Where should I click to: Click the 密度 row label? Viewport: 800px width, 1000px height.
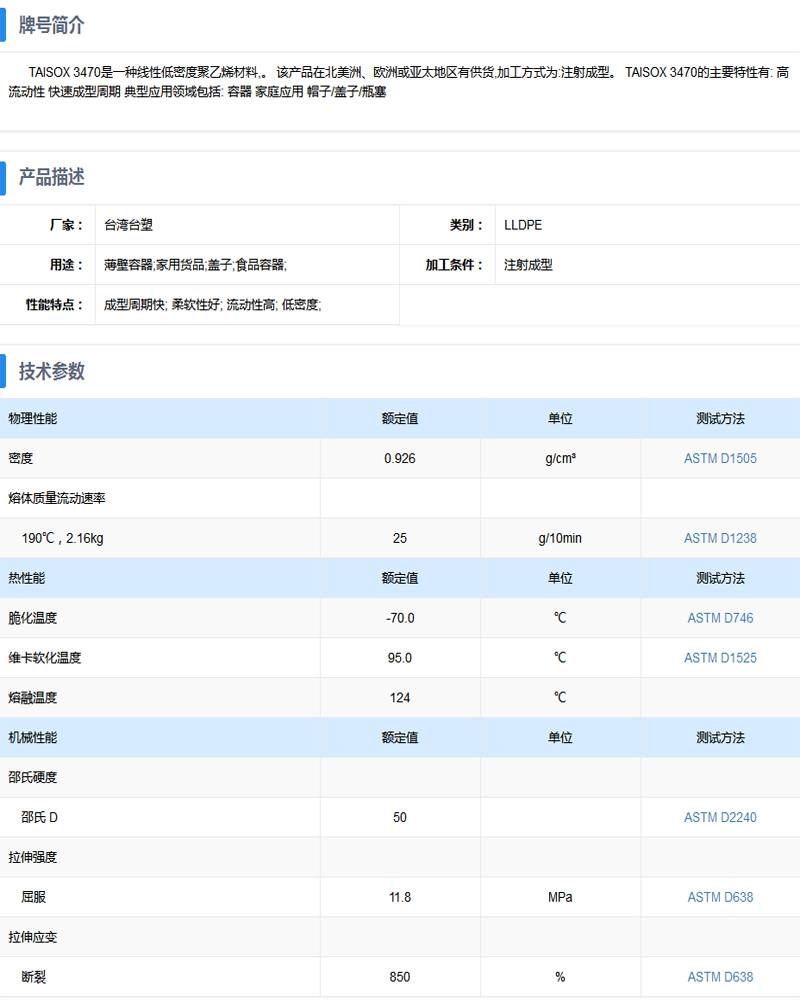coord(20,458)
